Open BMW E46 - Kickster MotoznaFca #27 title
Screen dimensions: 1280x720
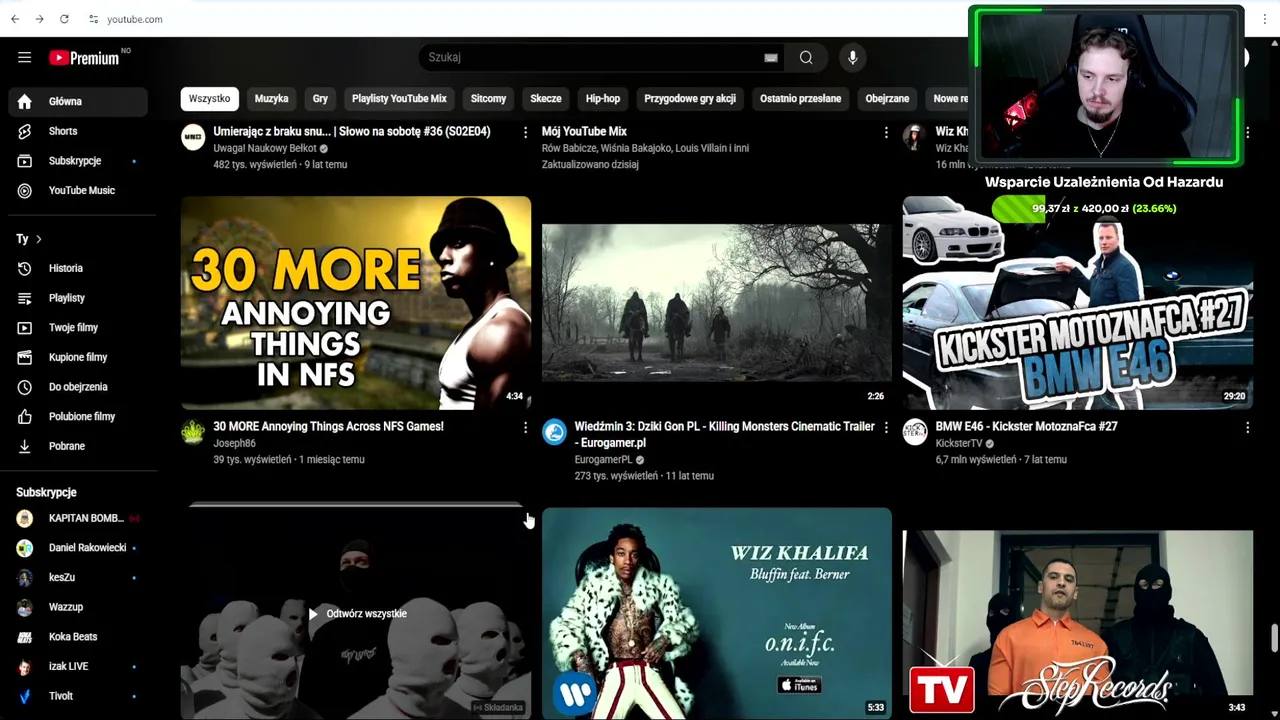tap(1026, 427)
